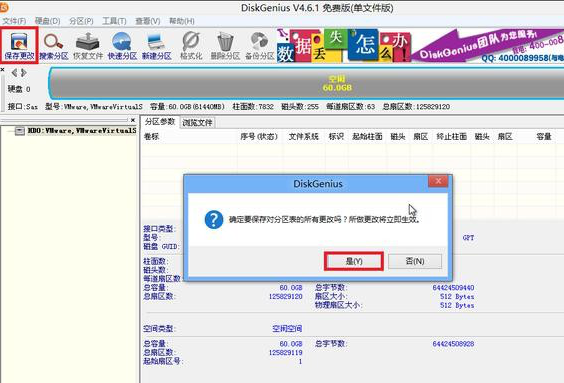This screenshot has height=383, width=564.
Task: Click the Start Cylinder (起始柱面) column header
Action: pos(367,137)
